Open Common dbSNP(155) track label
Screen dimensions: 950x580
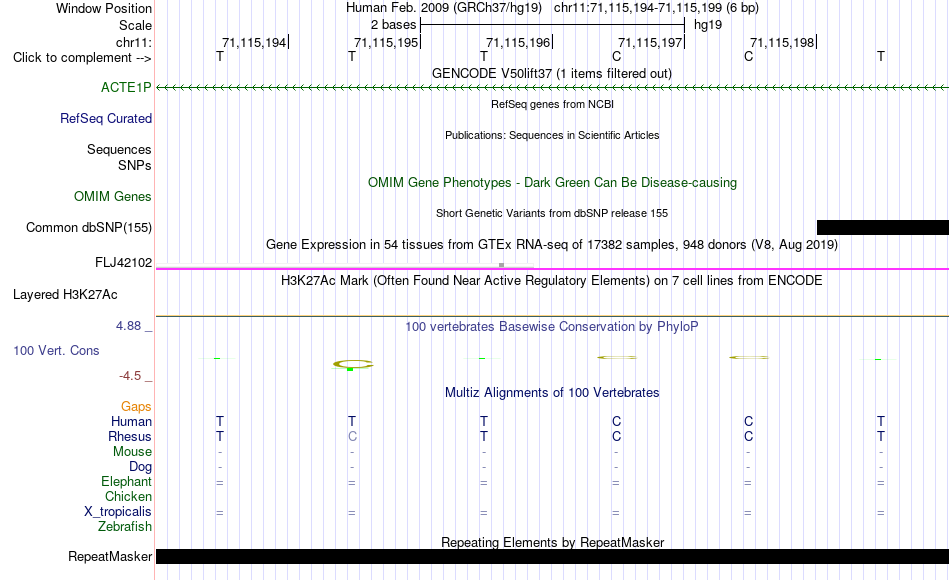click(x=89, y=227)
